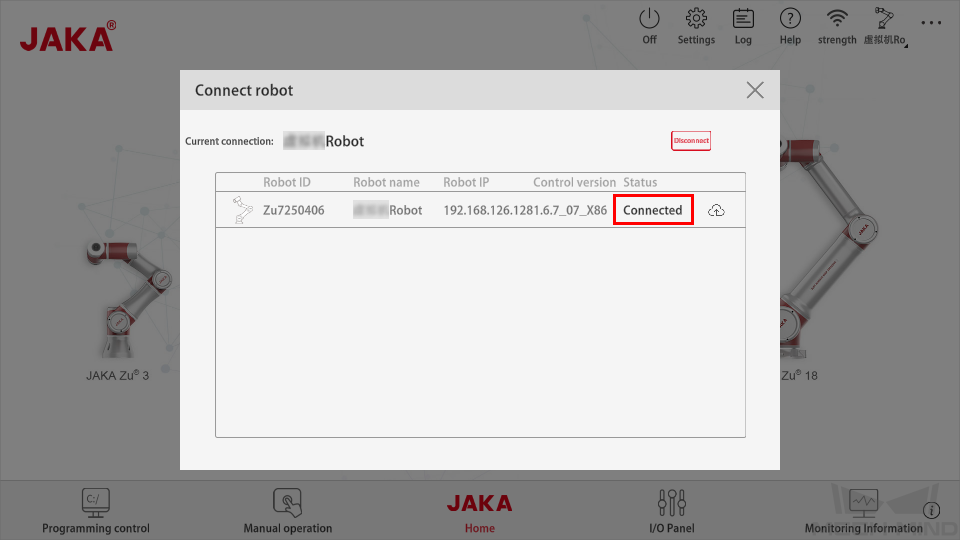Select robot ID Zu7250406
The height and width of the screenshot is (540, 960).
[294, 210]
